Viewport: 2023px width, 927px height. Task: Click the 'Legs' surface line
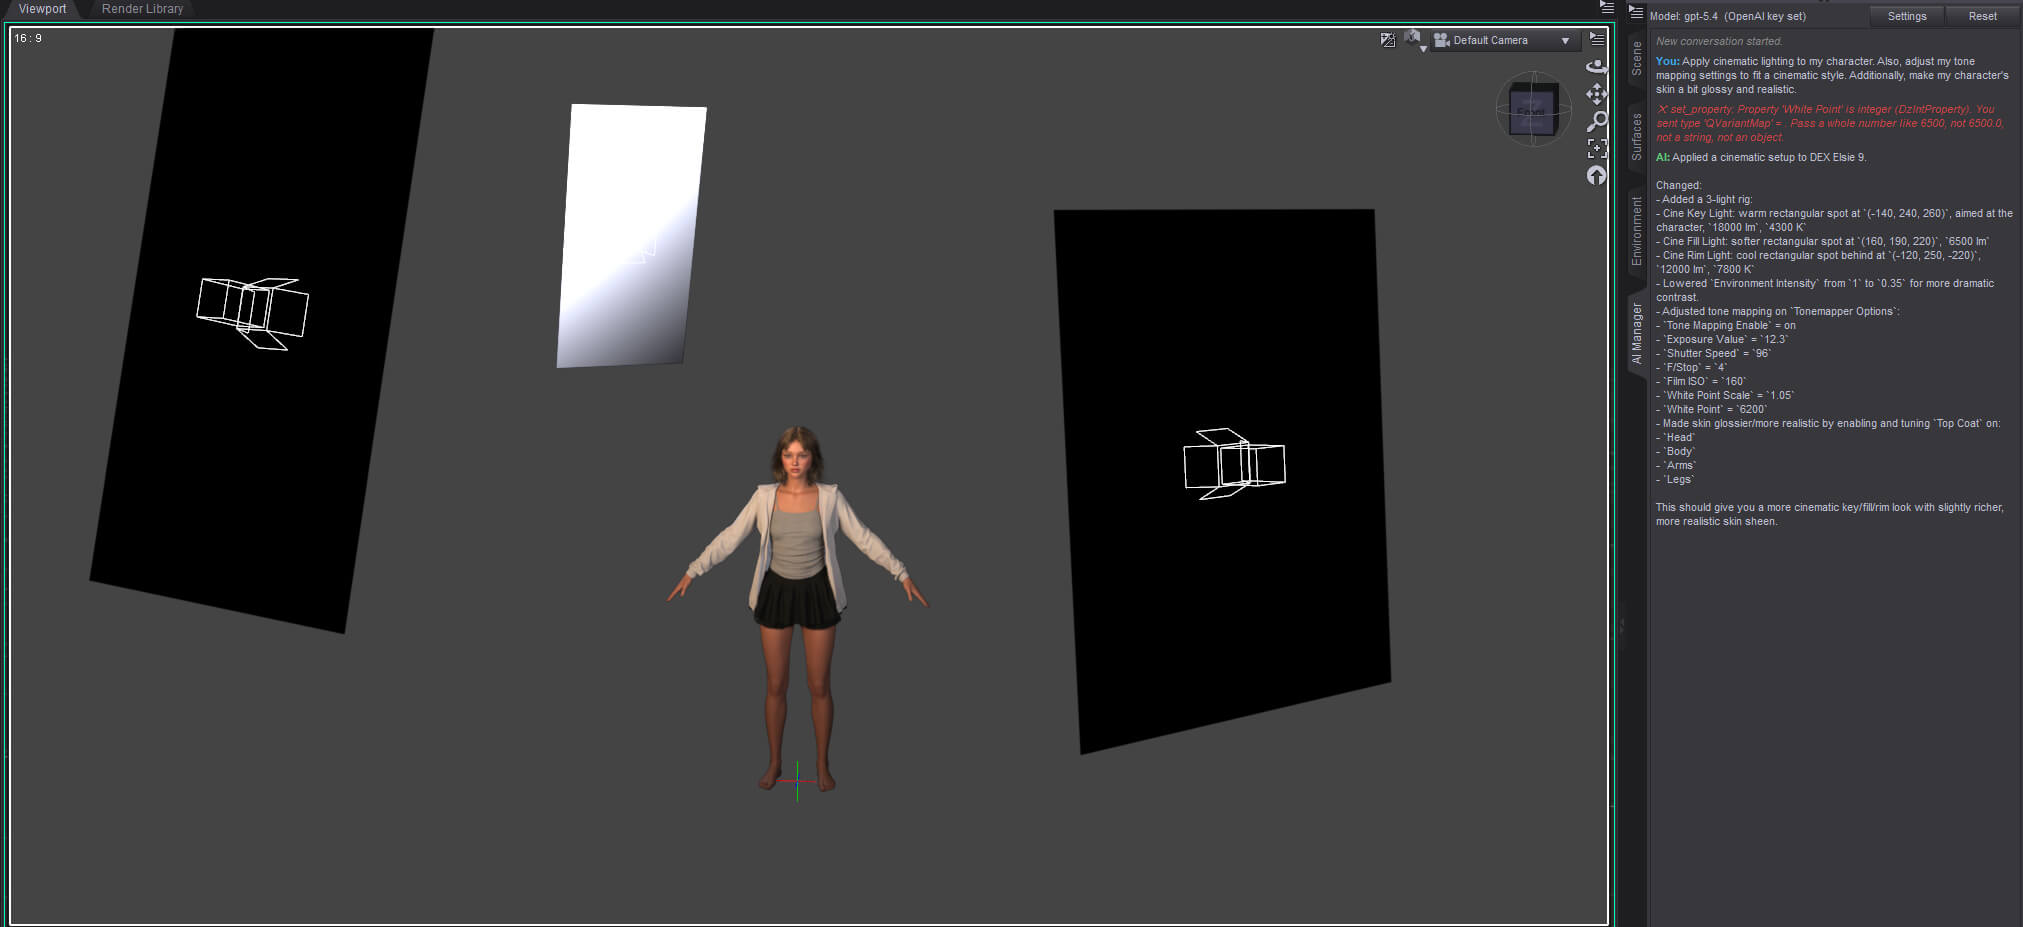[x=1676, y=479]
